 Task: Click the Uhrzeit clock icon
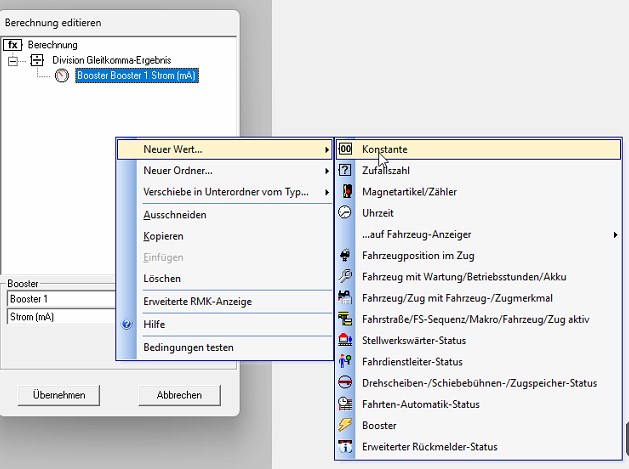click(x=345, y=213)
